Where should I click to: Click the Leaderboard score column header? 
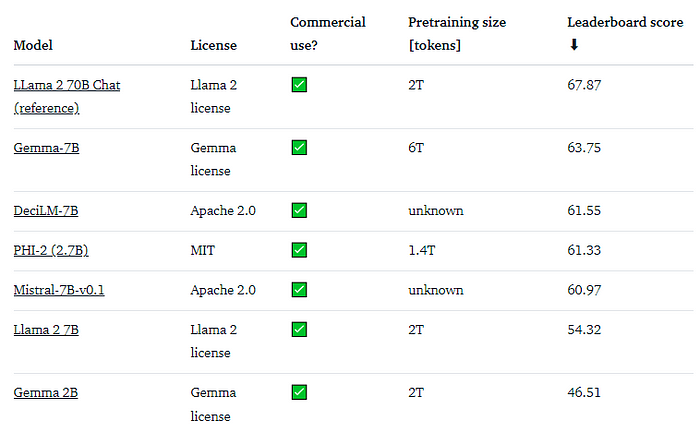tap(616, 22)
